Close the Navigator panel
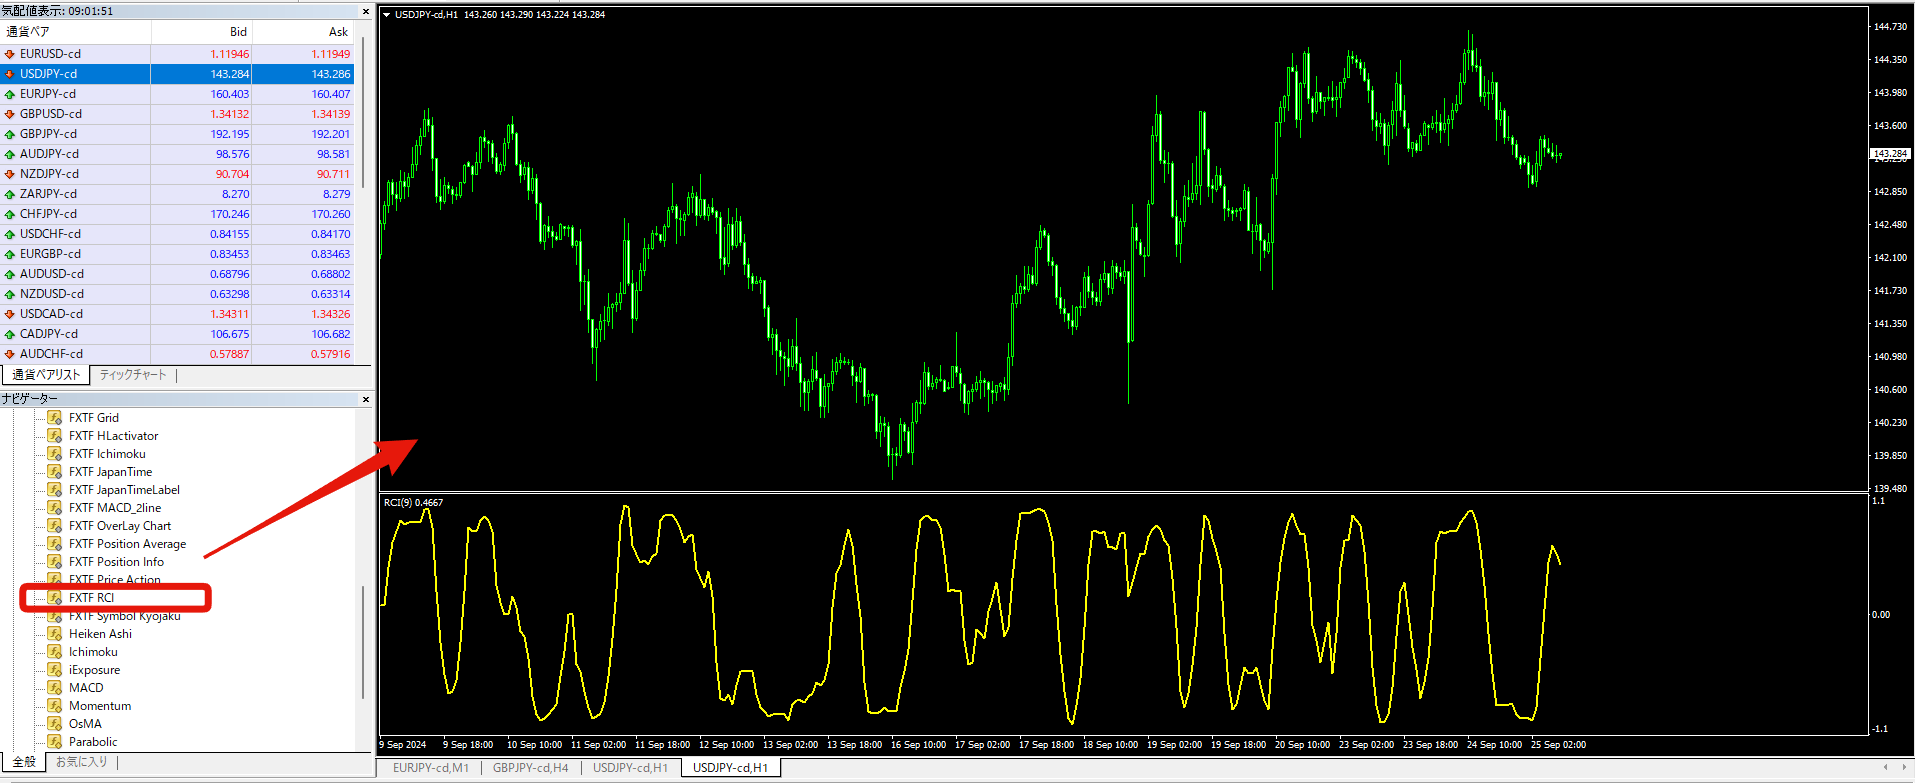This screenshot has height=783, width=1915. pos(365,399)
